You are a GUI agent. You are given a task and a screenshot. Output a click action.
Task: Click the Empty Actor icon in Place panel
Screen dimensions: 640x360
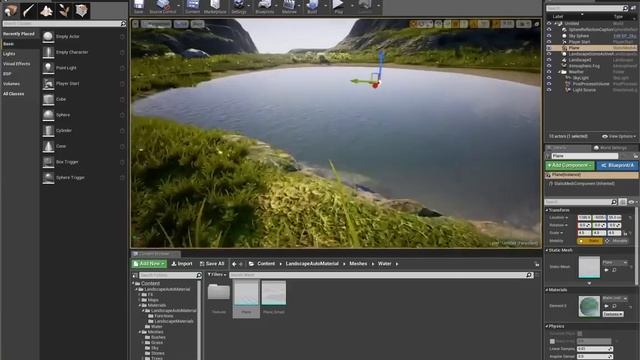point(48,37)
